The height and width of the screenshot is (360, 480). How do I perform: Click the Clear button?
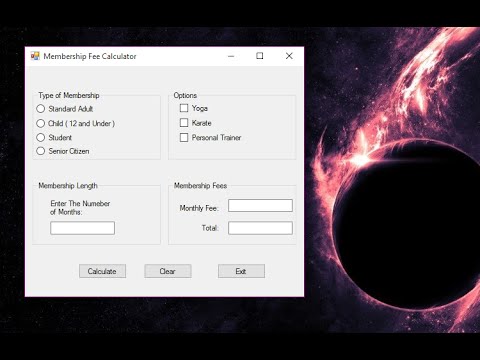[168, 271]
